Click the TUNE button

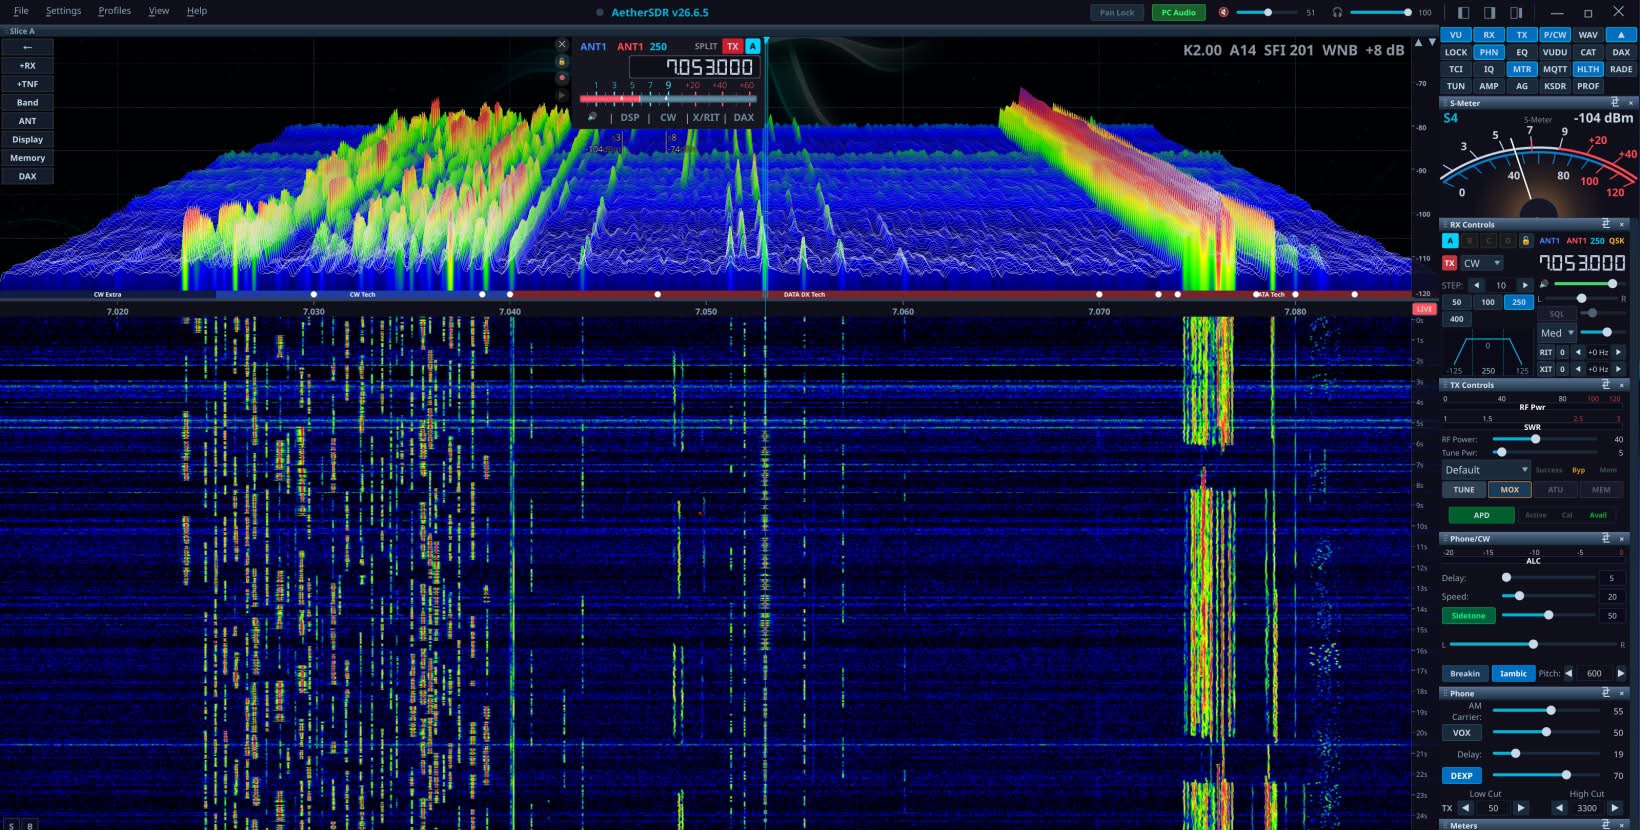tap(1464, 490)
